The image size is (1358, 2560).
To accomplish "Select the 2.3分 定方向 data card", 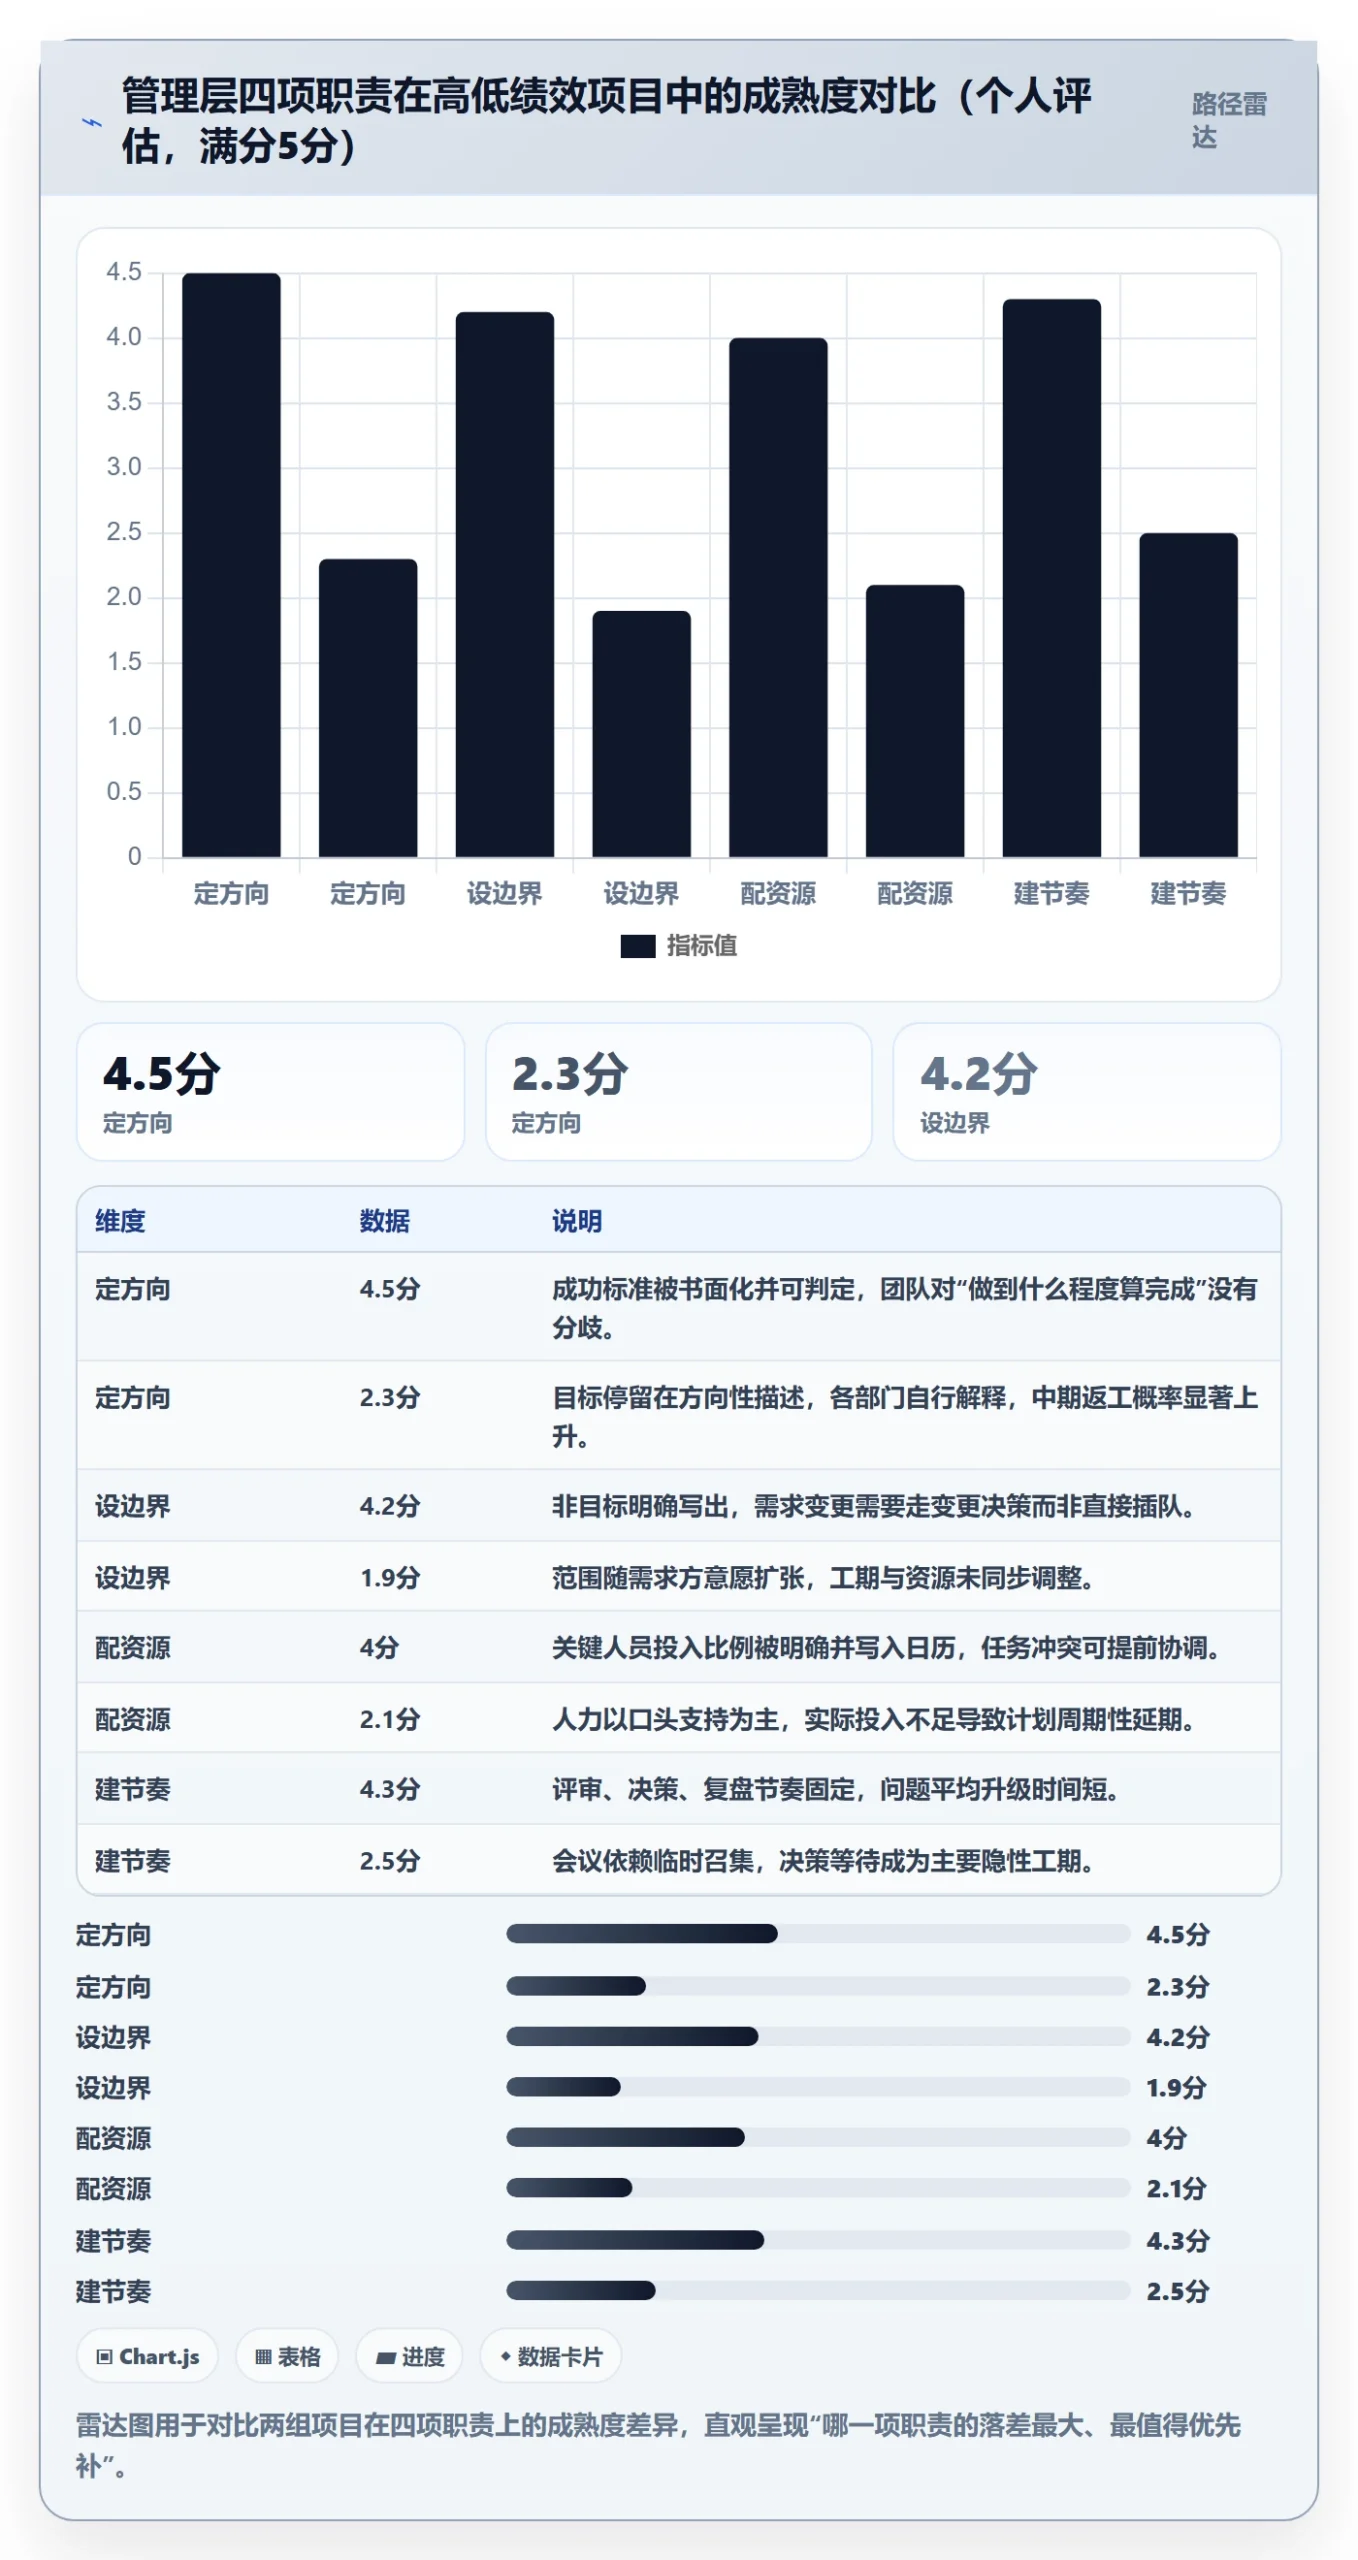I will tap(678, 1091).
